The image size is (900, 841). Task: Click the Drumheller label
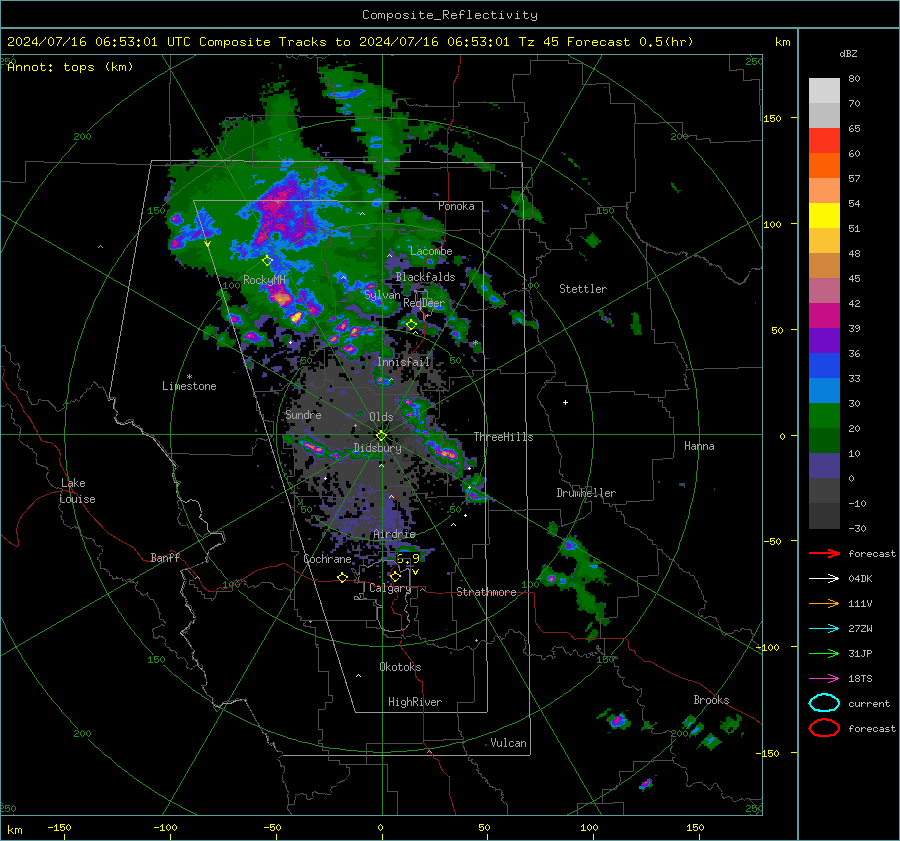pyautogui.click(x=586, y=493)
